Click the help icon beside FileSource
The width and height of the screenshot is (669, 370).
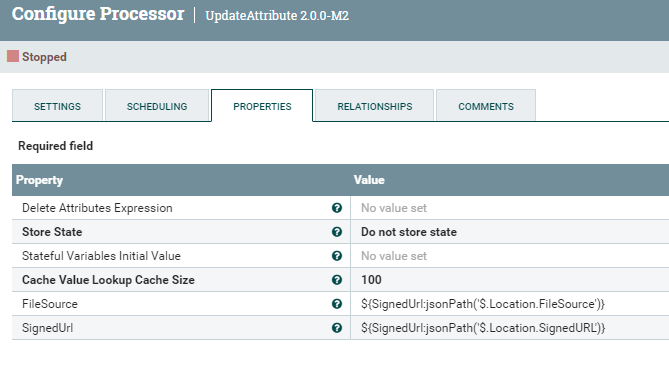(x=337, y=304)
